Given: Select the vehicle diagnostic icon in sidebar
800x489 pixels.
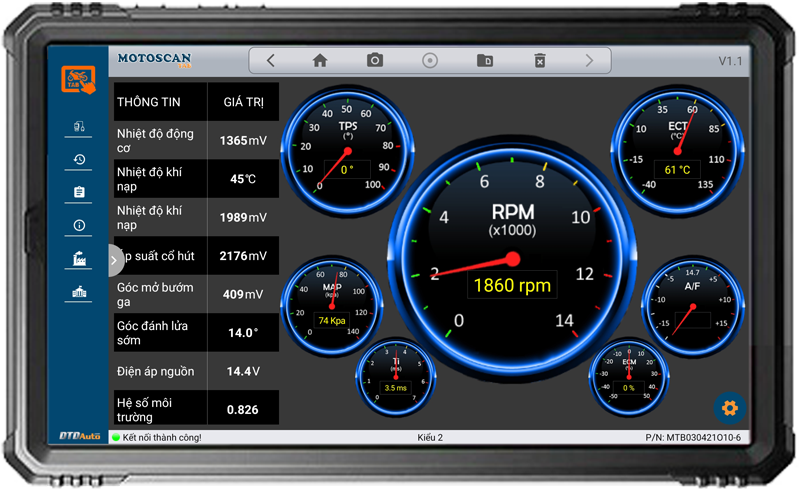Looking at the screenshot, I should pos(79,126).
